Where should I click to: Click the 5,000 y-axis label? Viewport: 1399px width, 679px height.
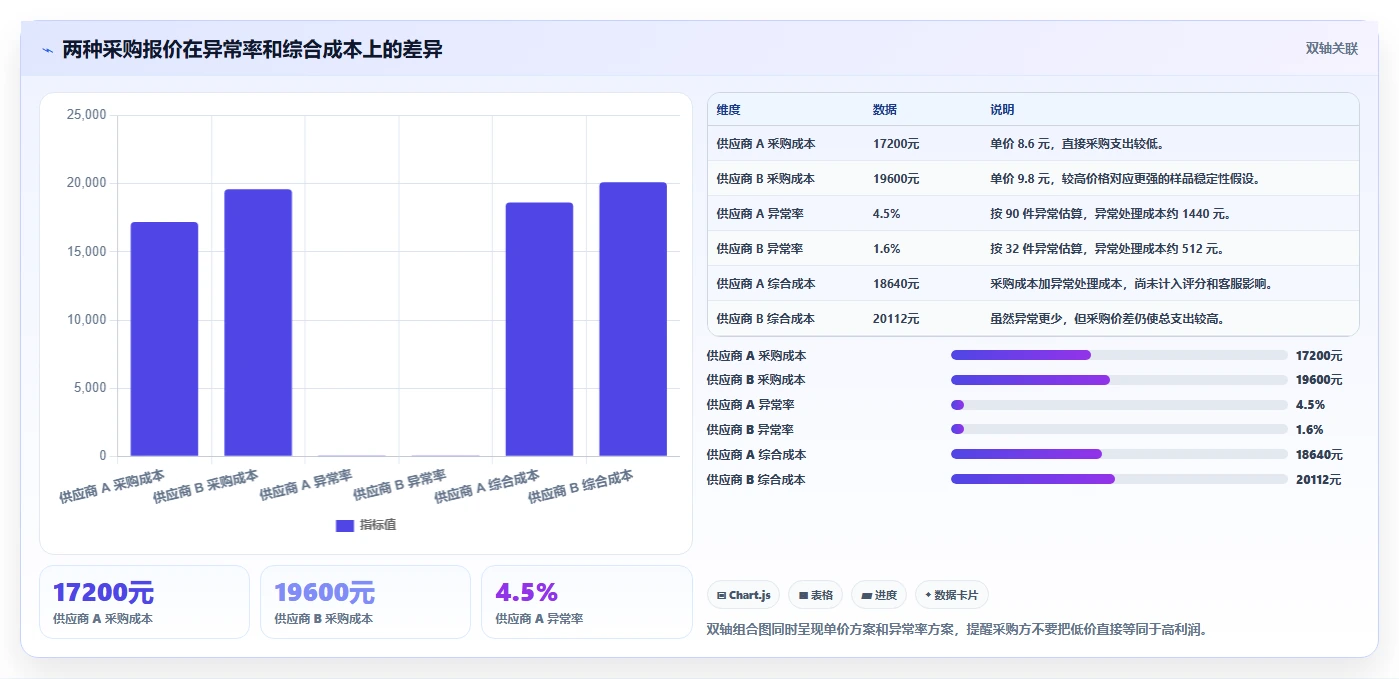pos(90,388)
